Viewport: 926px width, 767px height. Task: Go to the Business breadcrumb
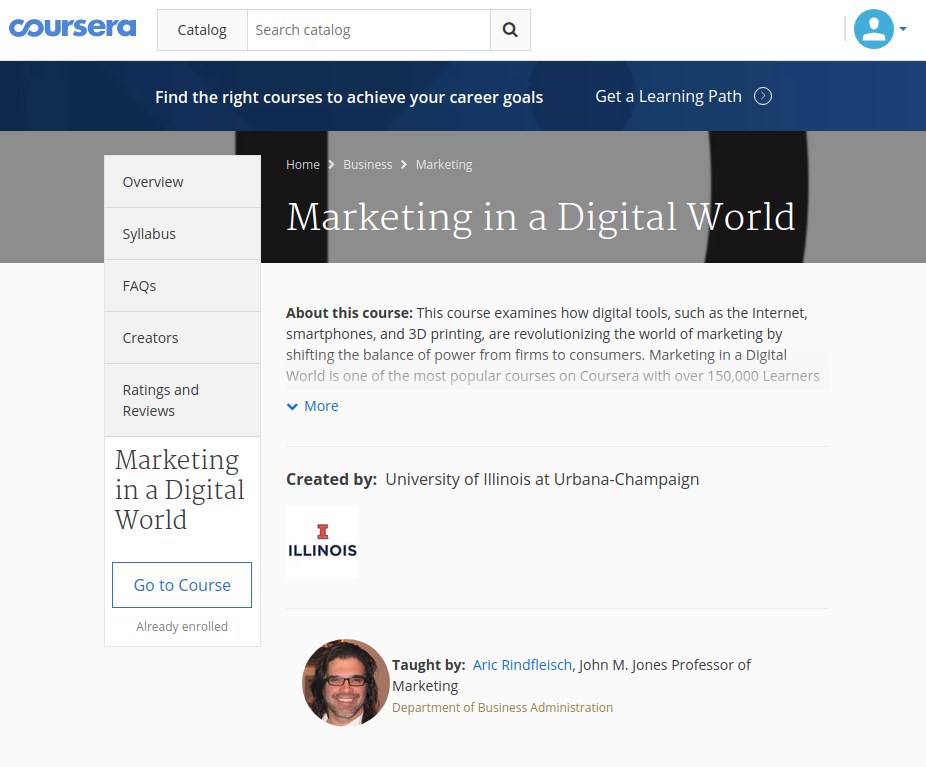coord(367,165)
